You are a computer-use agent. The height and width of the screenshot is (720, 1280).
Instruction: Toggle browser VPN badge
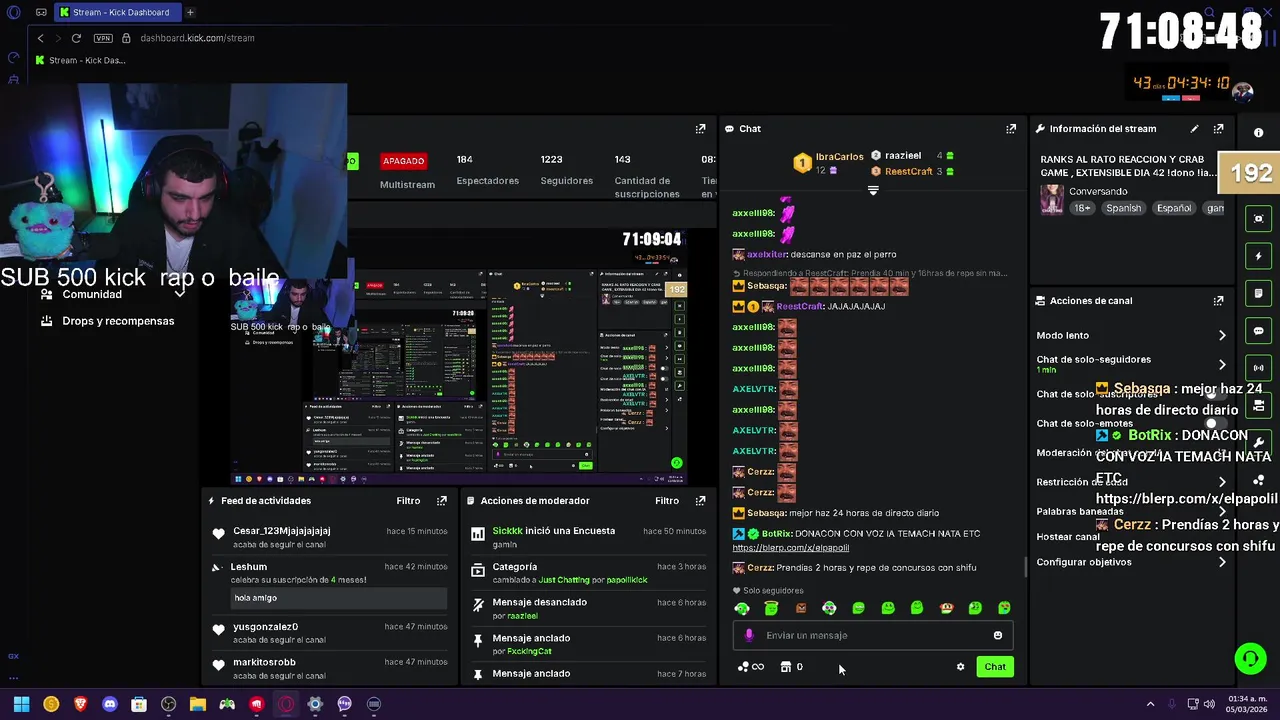click(x=103, y=38)
